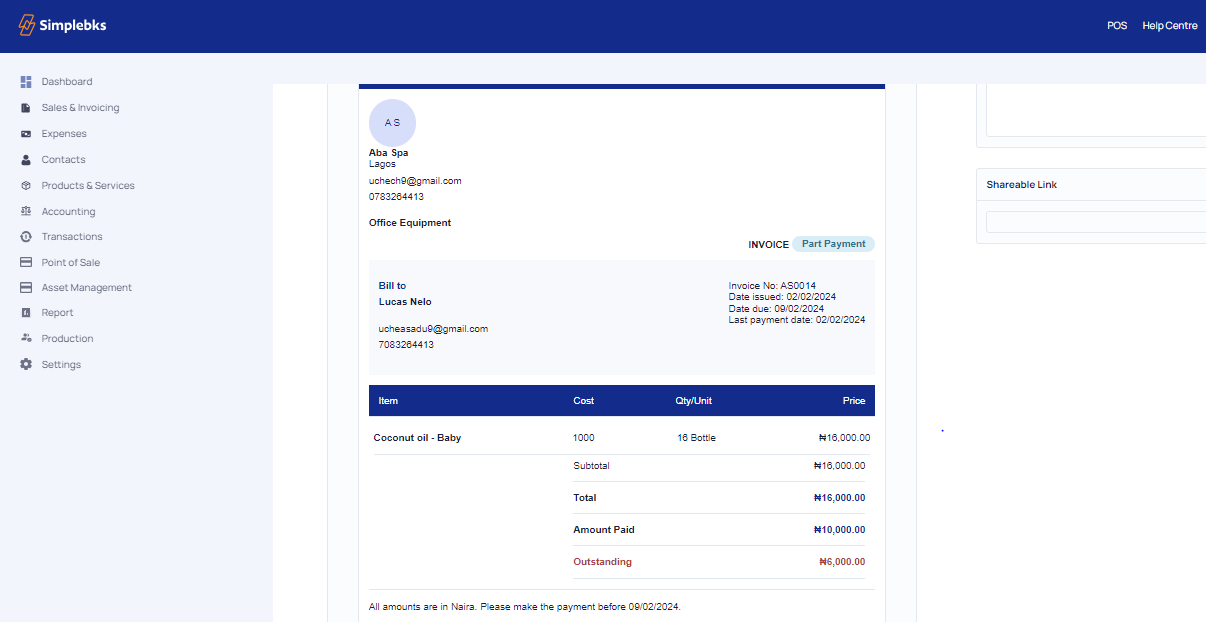
Task: Click the Asset Management card icon
Action: pos(26,288)
